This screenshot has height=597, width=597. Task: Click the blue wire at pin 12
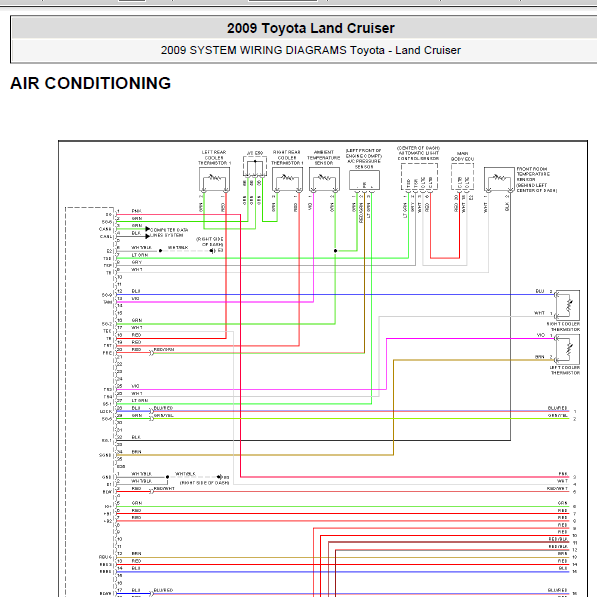click(335, 294)
